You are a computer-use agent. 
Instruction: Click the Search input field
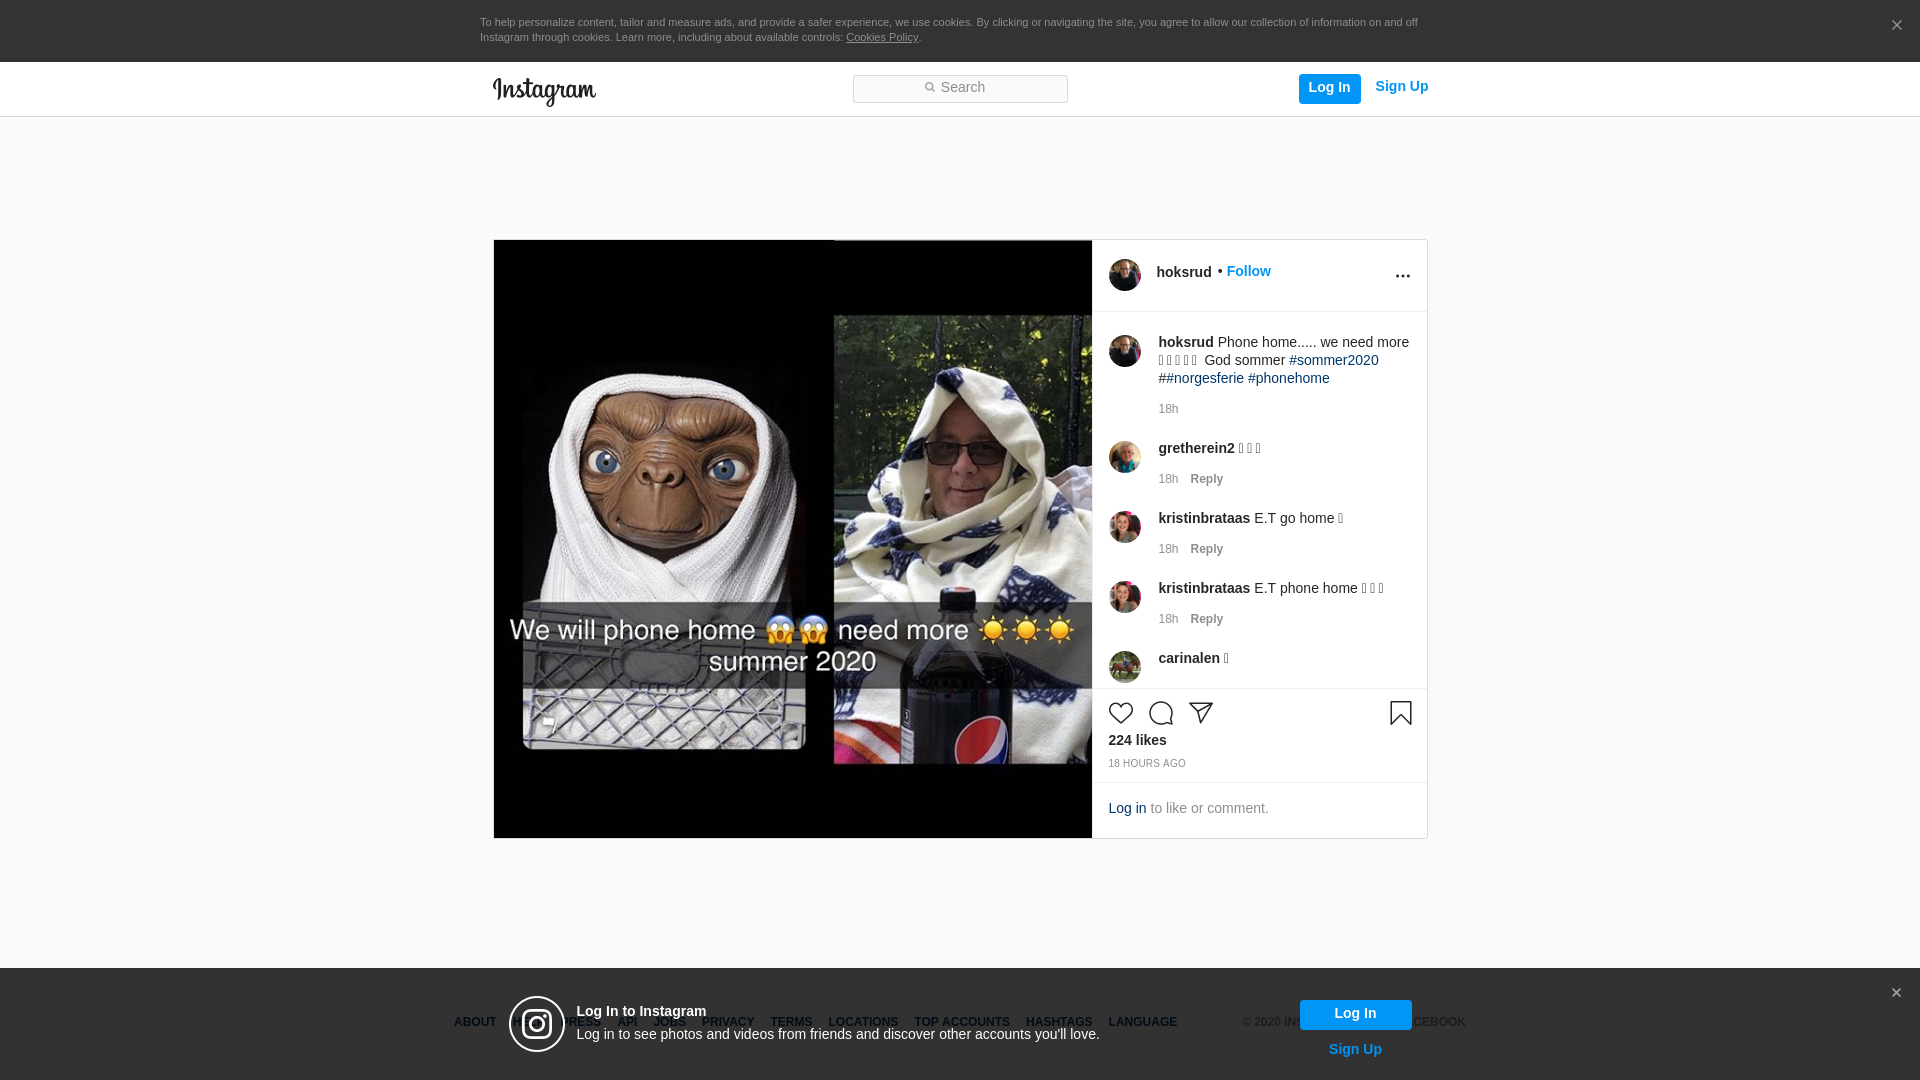tap(960, 88)
